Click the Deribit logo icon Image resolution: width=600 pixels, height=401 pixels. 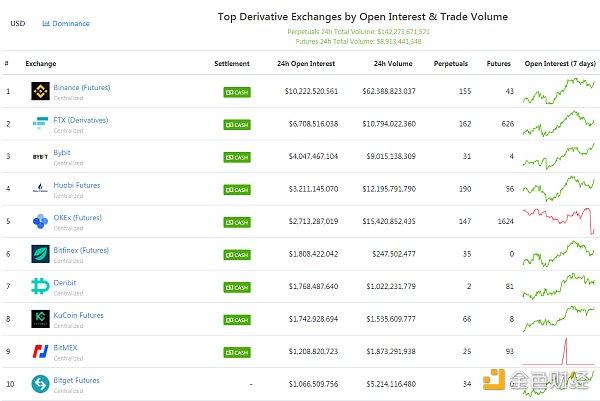point(40,287)
